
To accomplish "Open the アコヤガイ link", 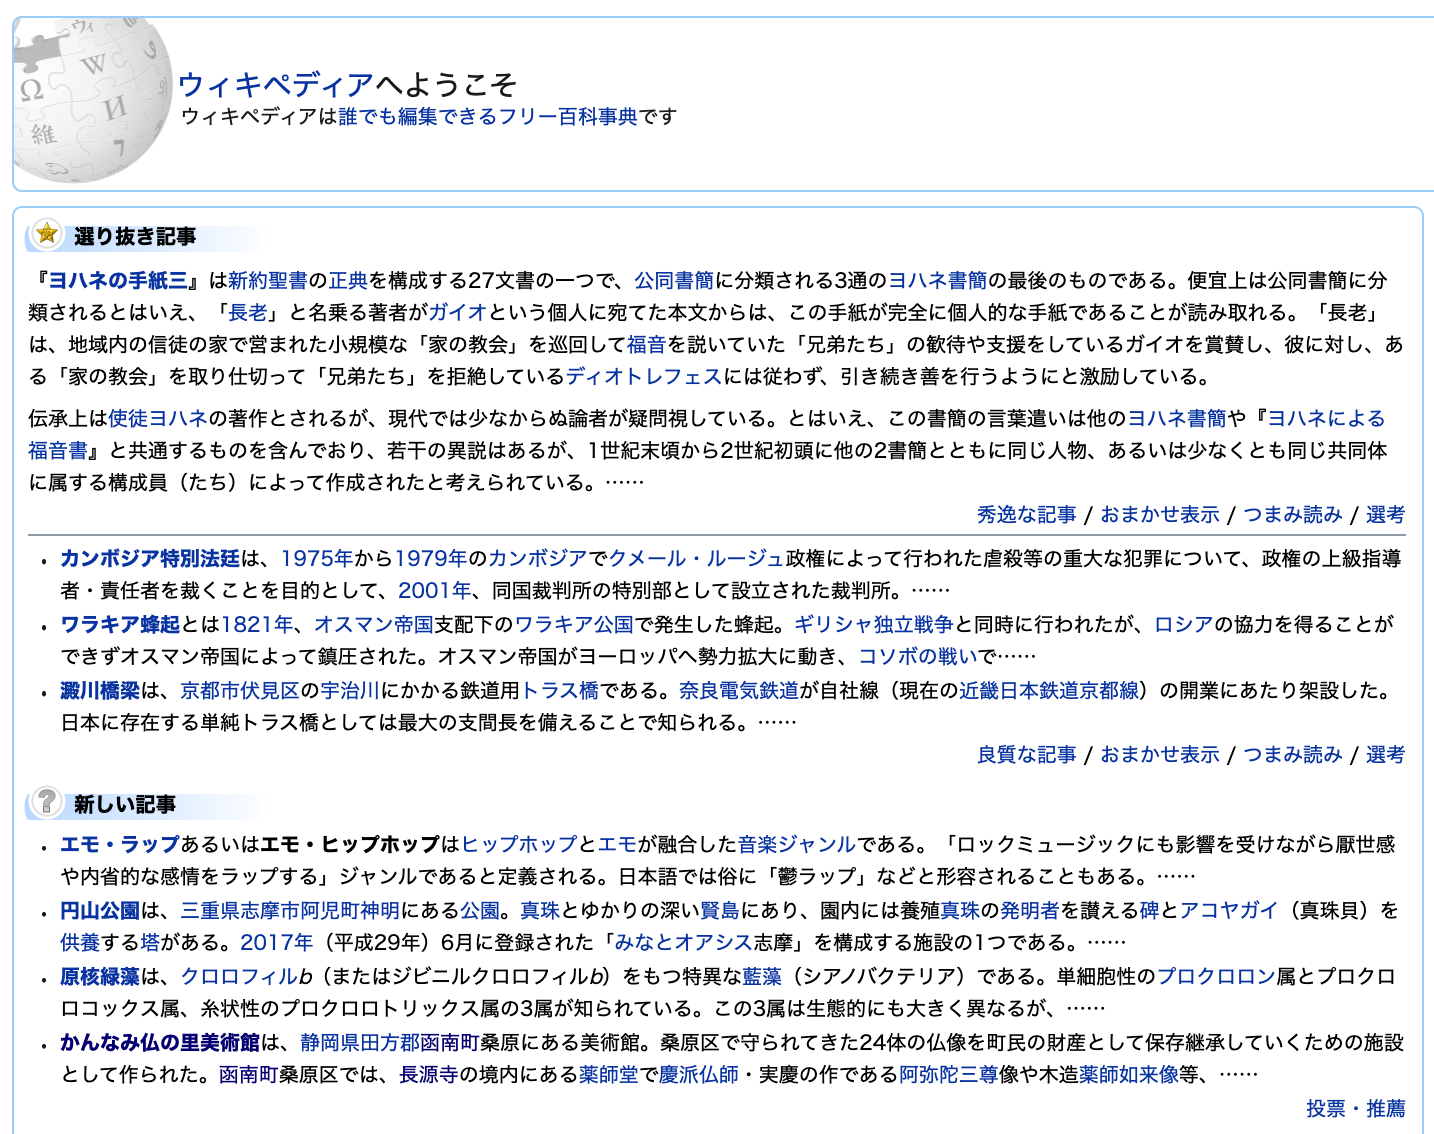I will point(1229,911).
